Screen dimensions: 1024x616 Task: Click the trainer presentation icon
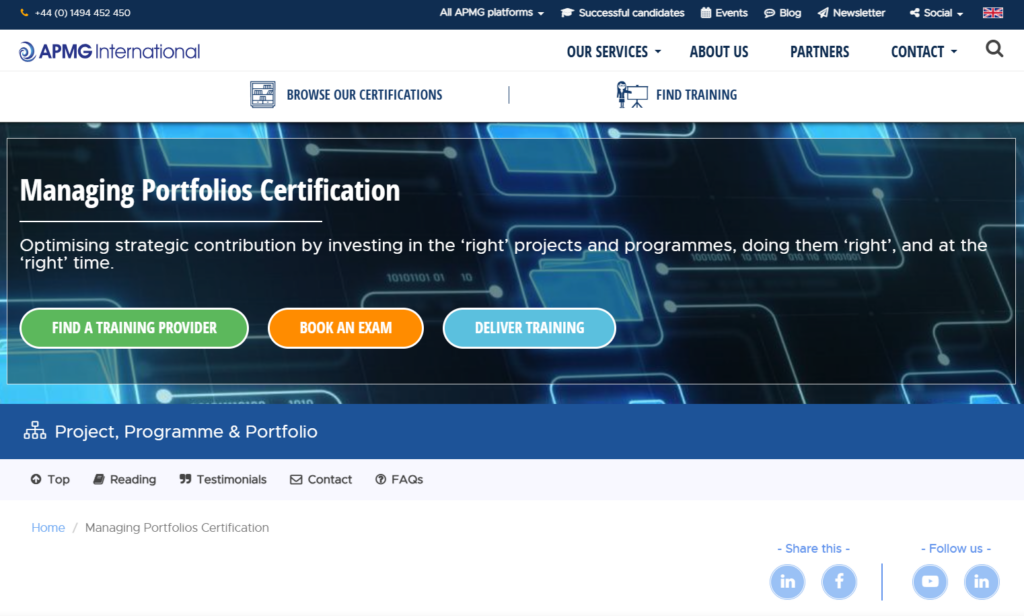(632, 95)
